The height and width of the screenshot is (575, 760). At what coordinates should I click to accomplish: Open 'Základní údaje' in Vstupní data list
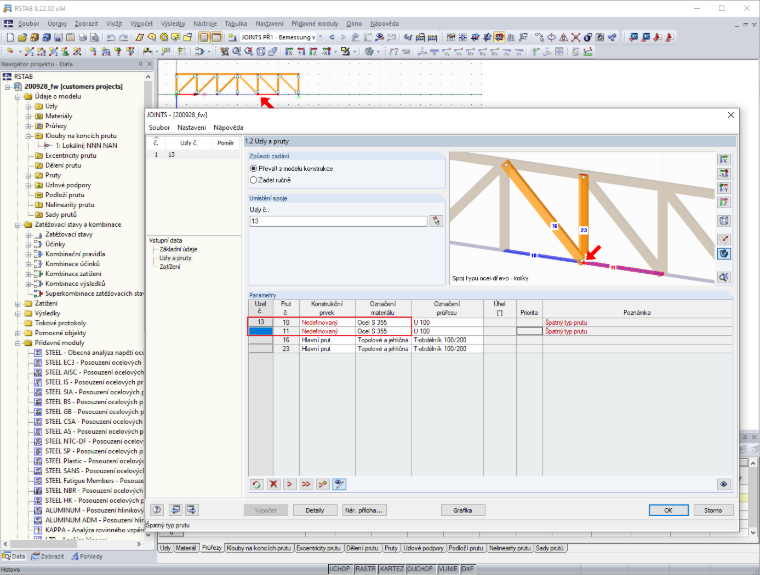pos(178,249)
